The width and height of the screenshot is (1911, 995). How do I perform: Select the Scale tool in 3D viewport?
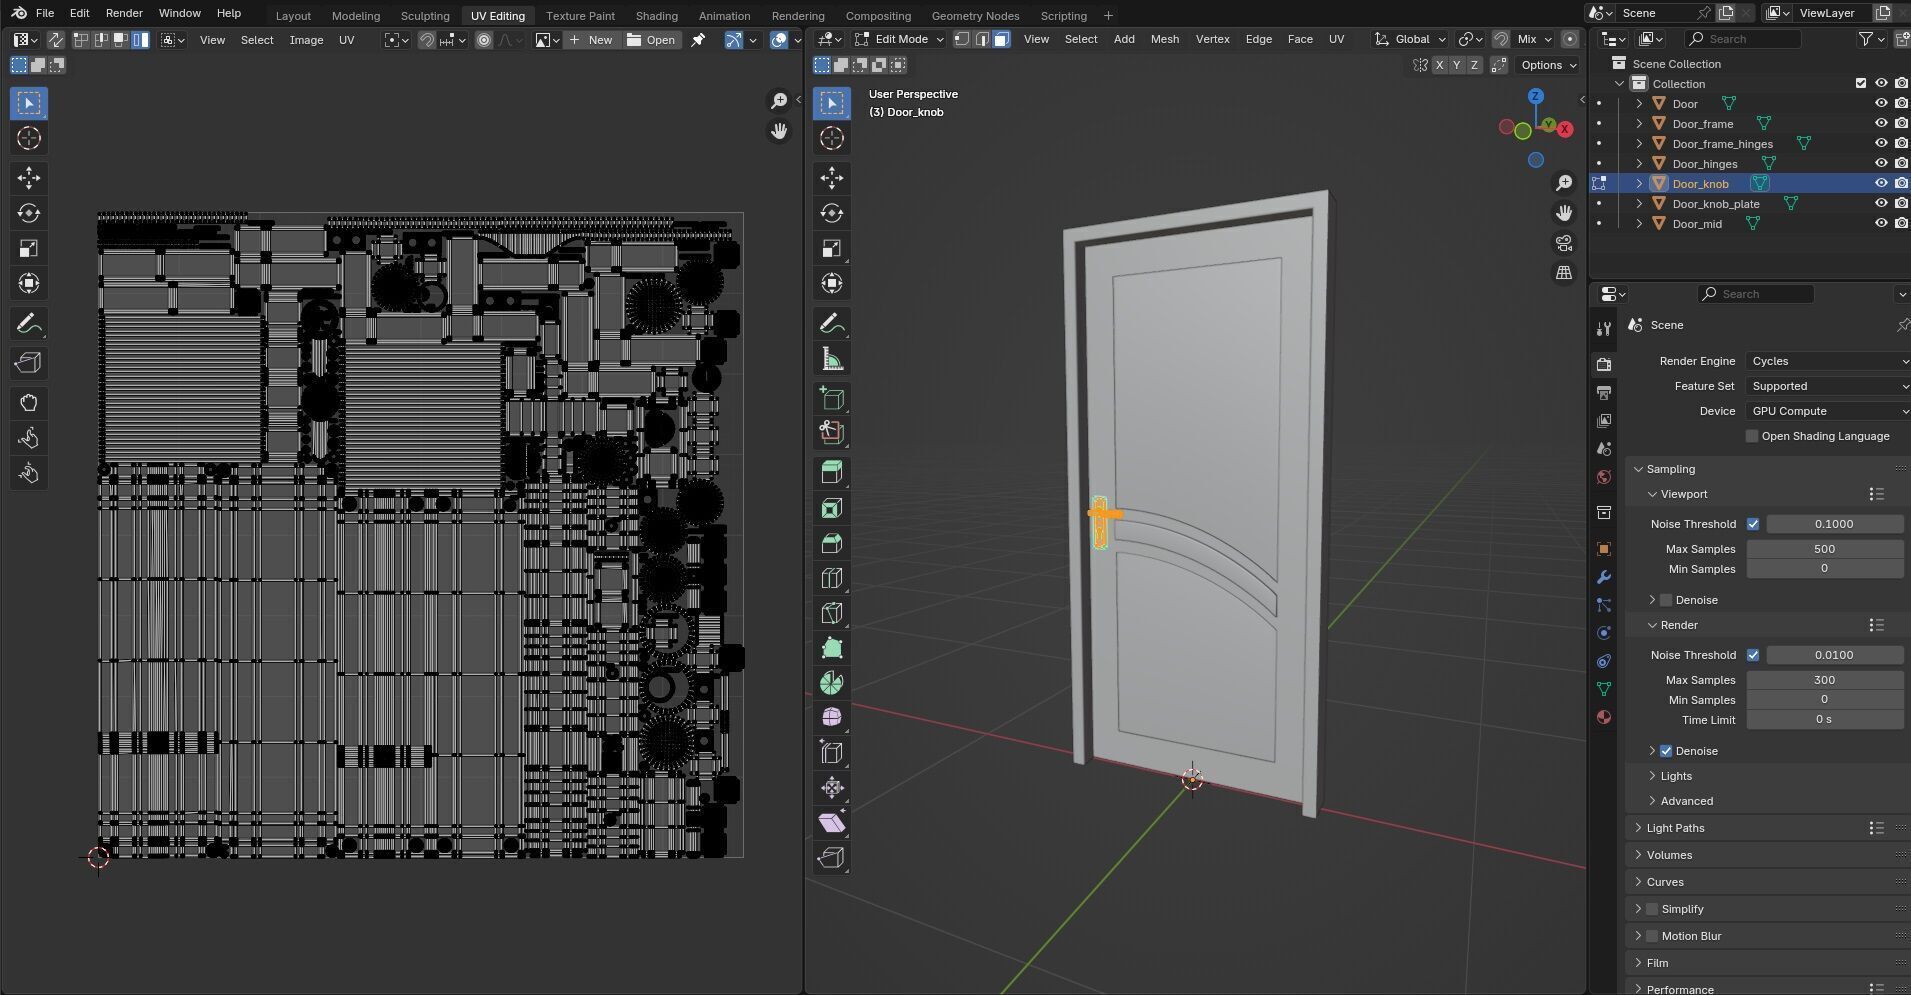click(832, 248)
